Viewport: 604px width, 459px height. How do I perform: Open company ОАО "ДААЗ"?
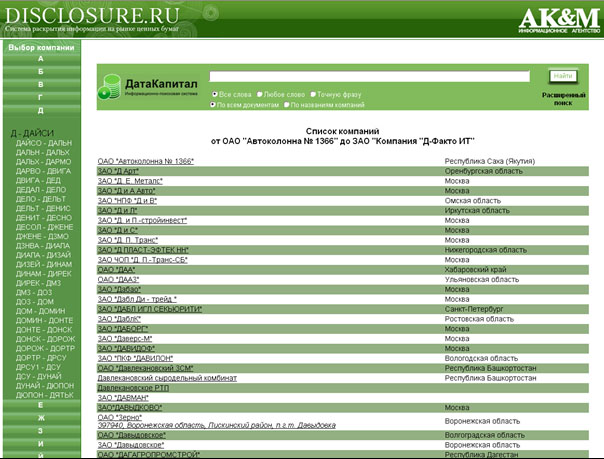118,279
